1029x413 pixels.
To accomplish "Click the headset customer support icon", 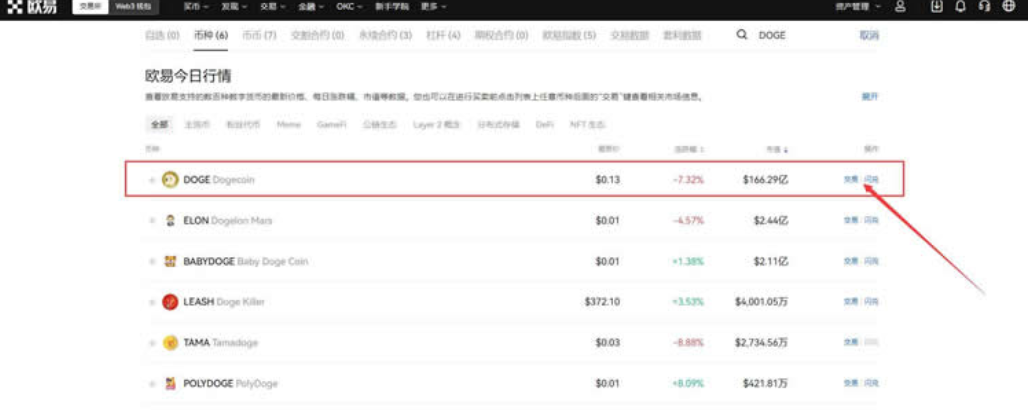I will coord(984,7).
